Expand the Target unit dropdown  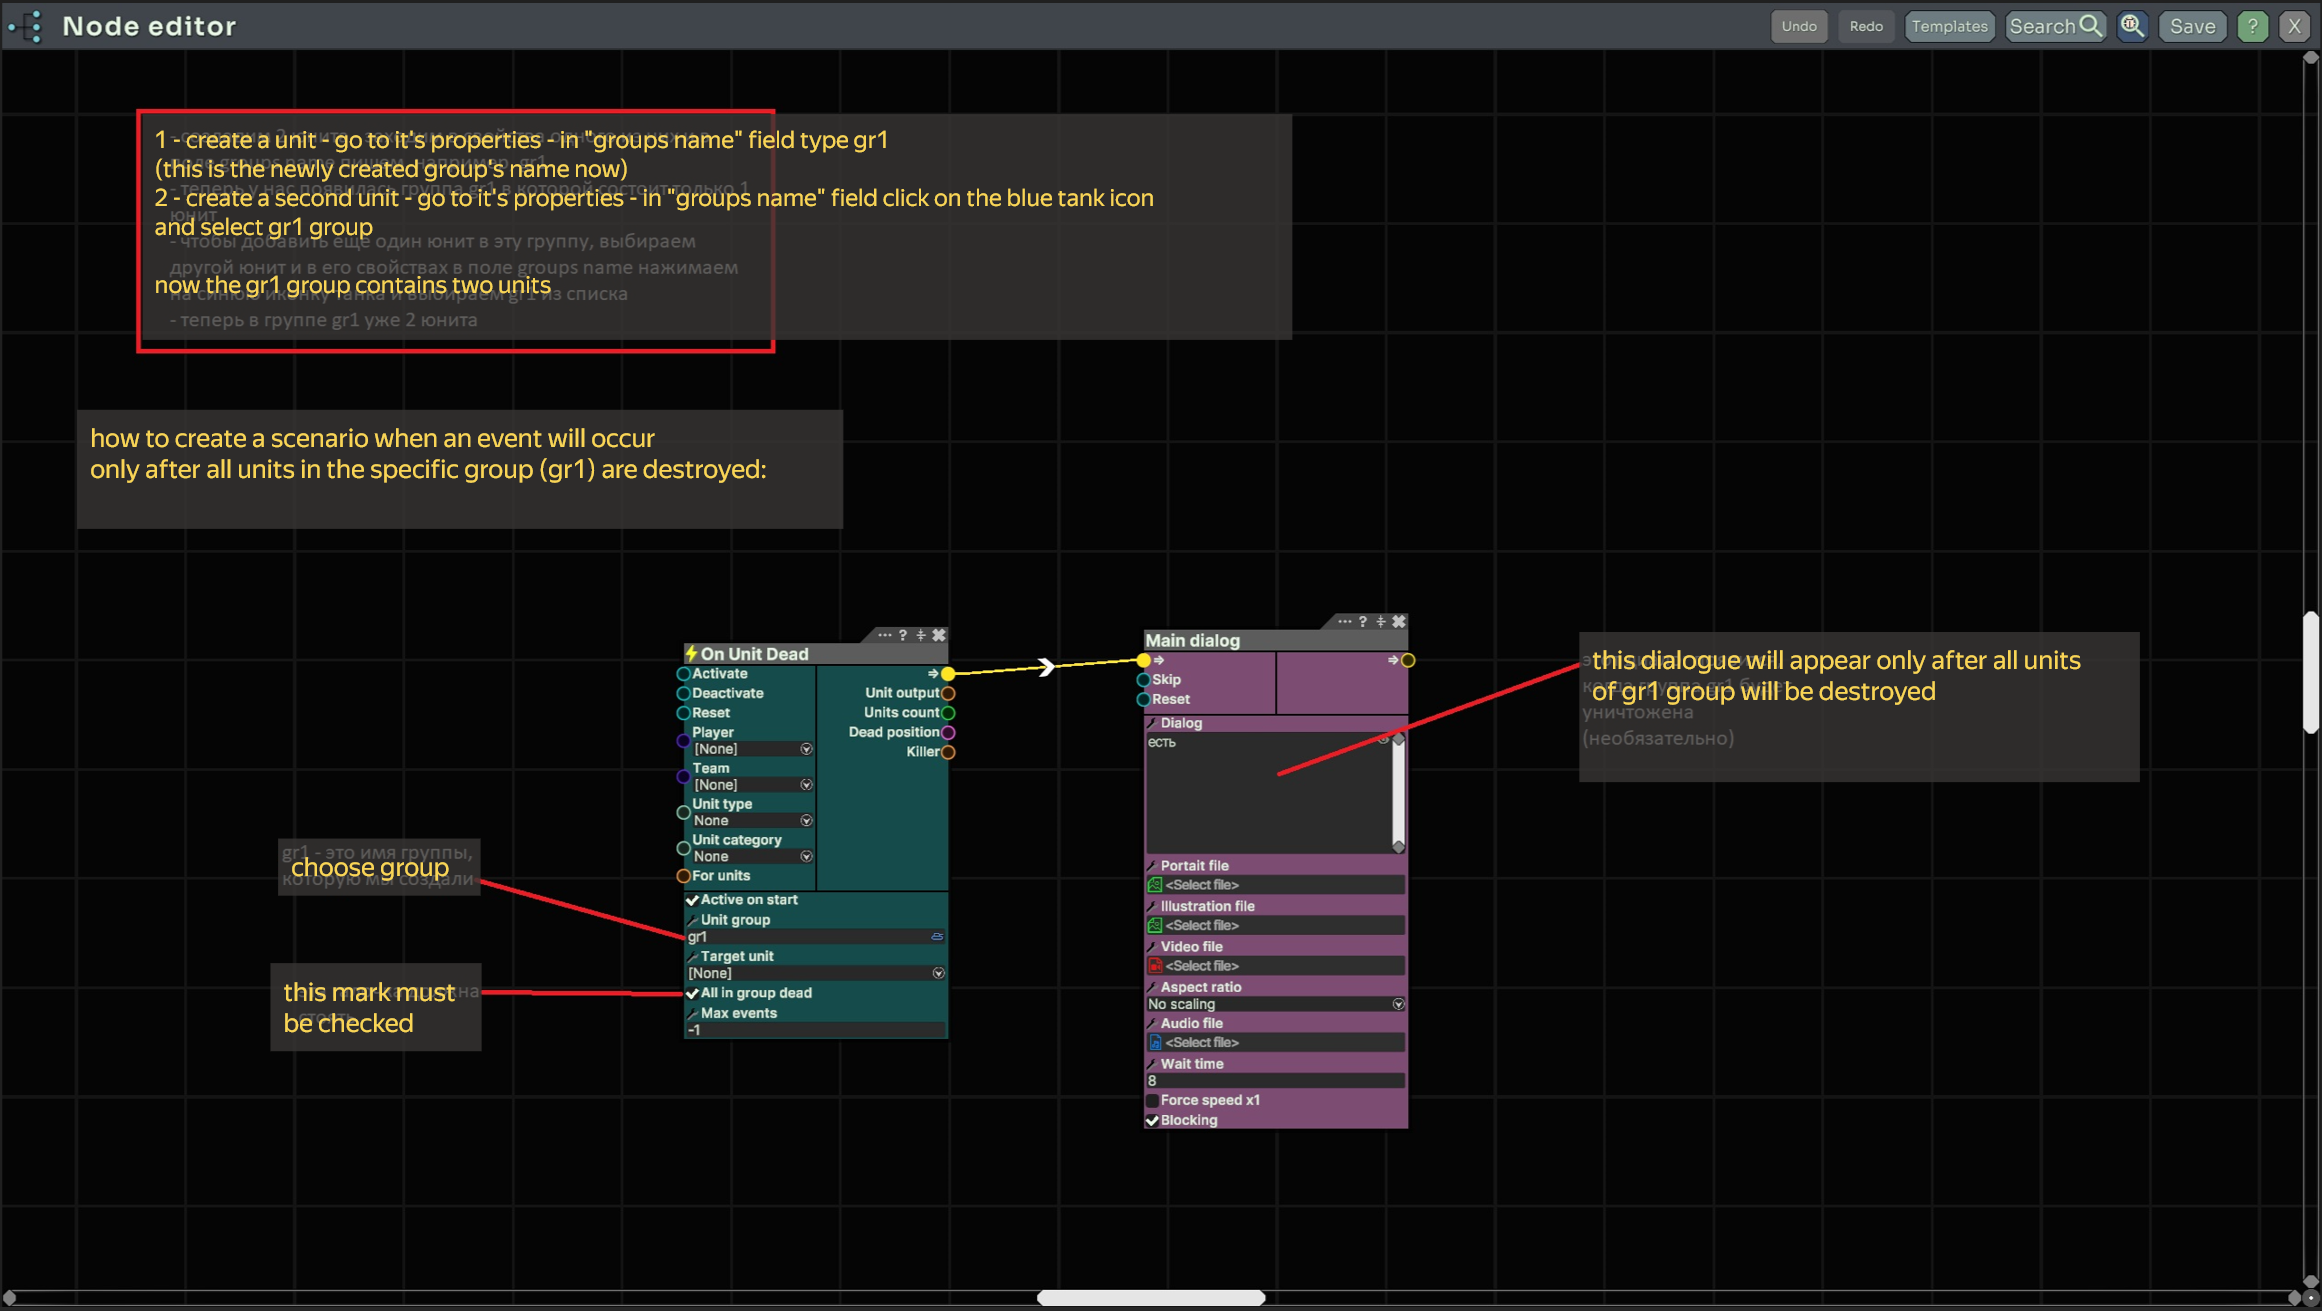(x=938, y=973)
